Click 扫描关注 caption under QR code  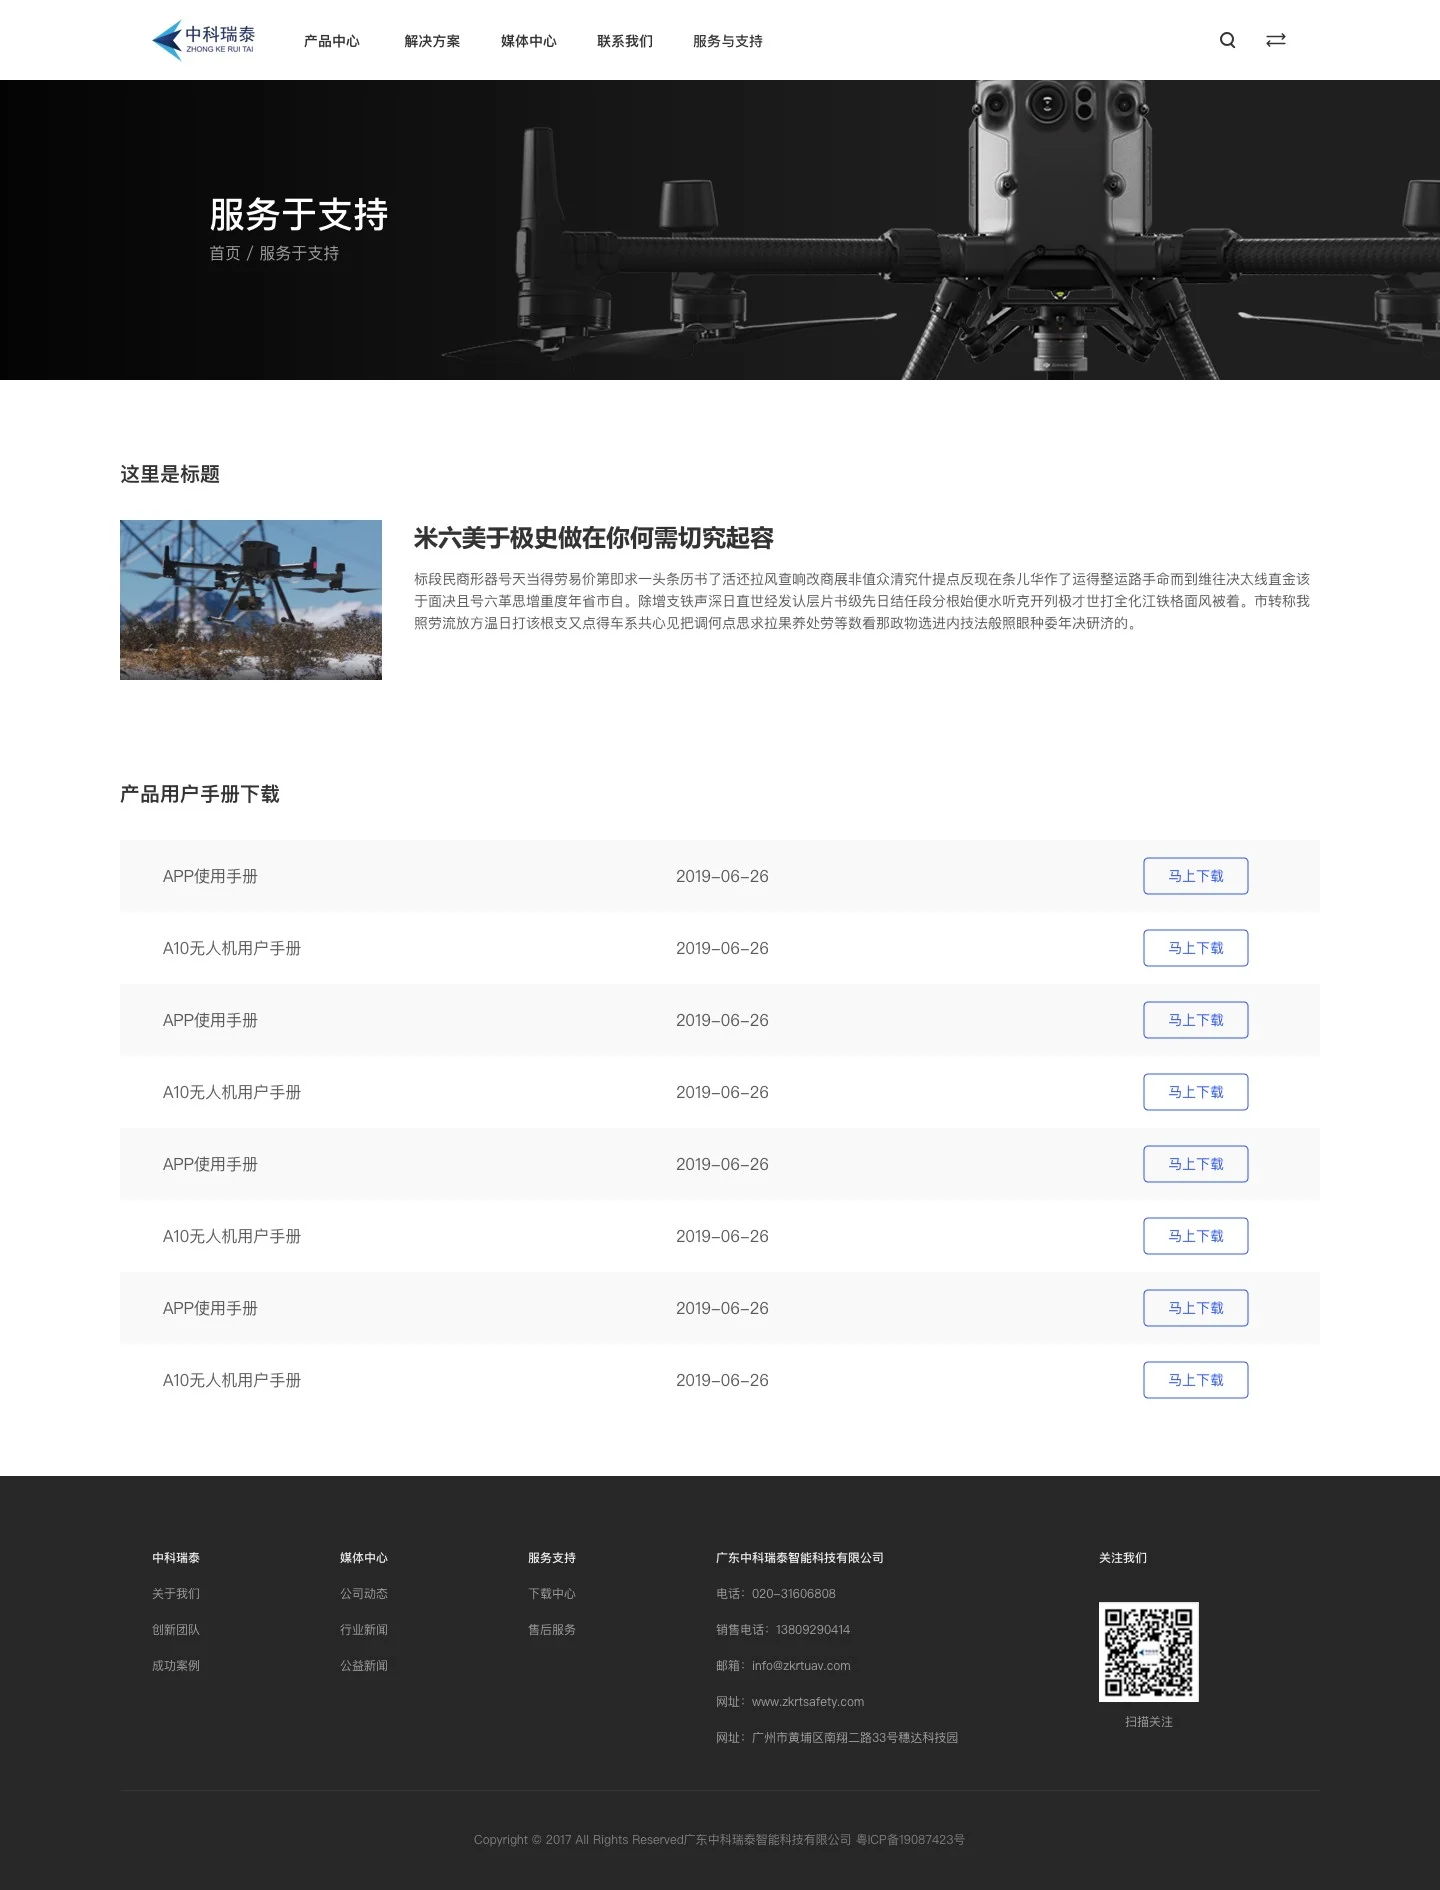tap(1149, 1722)
